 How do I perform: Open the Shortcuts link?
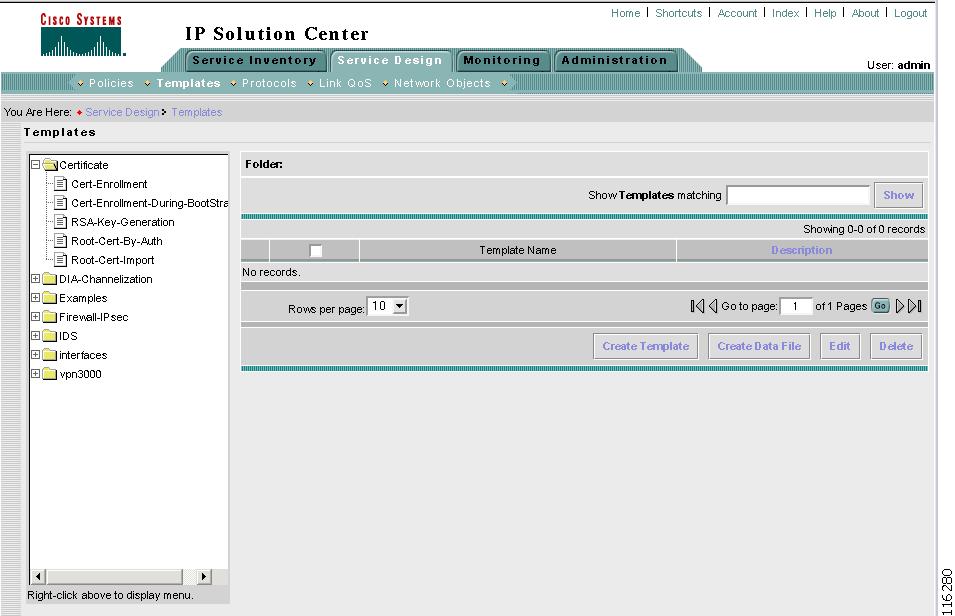pyautogui.click(x=678, y=13)
